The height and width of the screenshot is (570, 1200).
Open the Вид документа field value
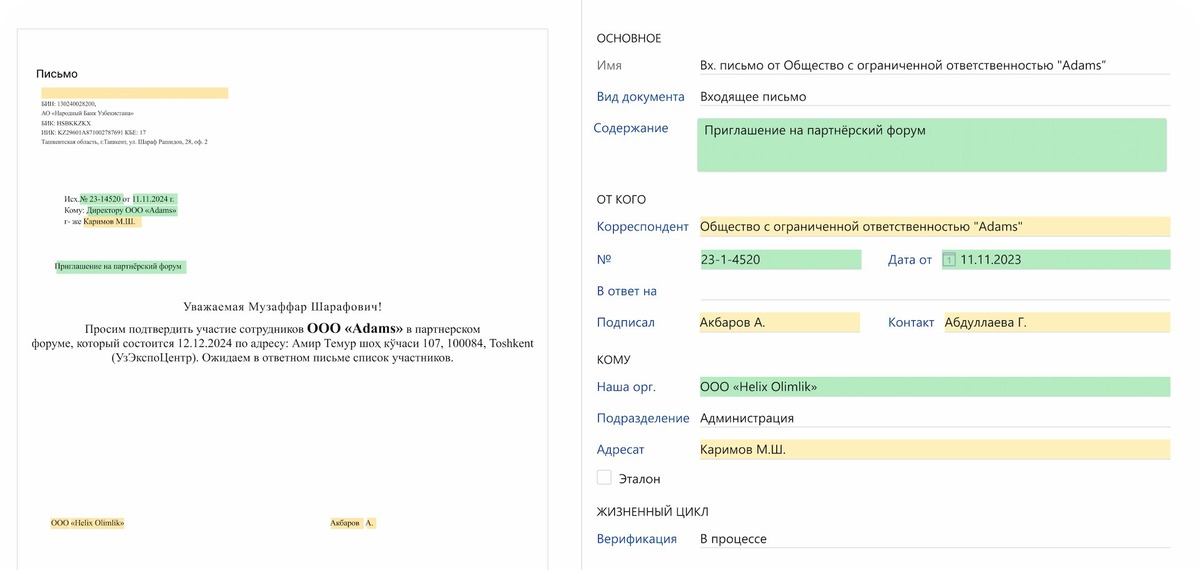click(x=934, y=97)
